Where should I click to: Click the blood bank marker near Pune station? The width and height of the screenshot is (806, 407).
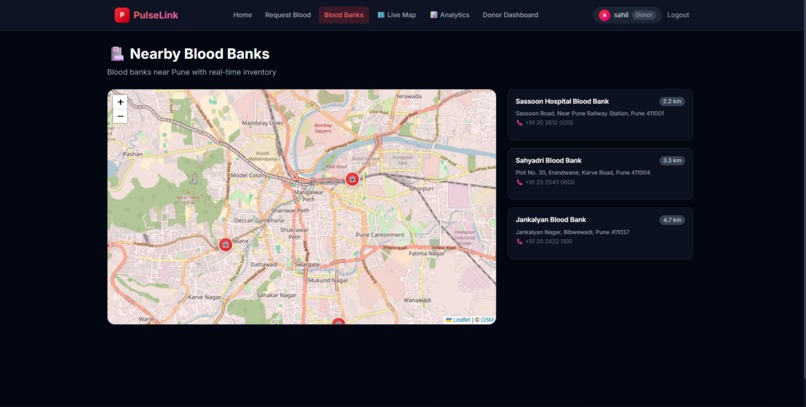pos(352,179)
